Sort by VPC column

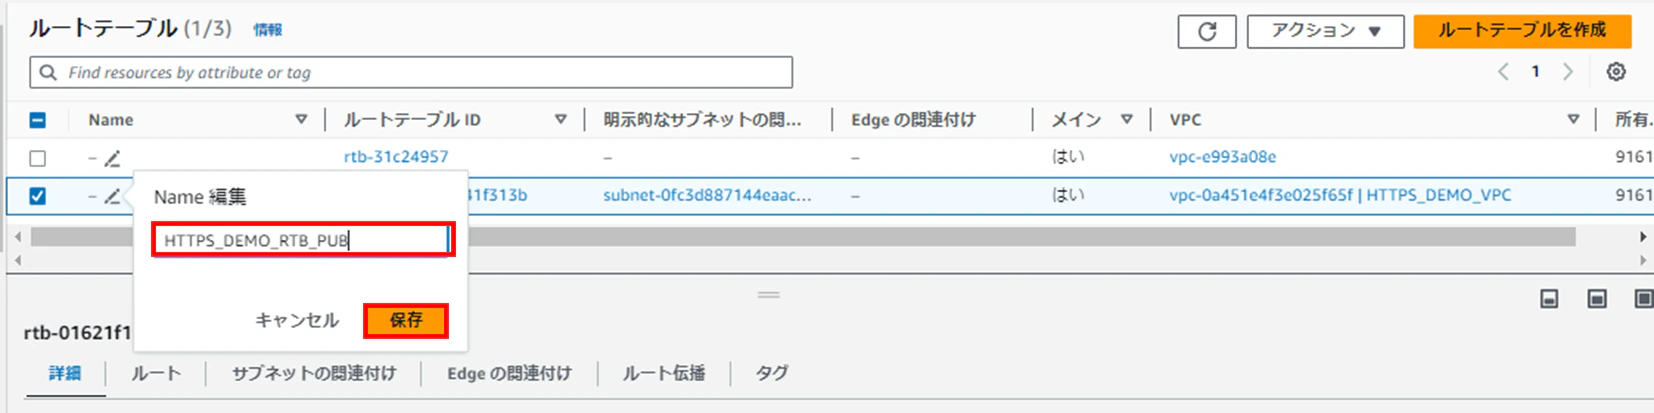(x=1573, y=119)
